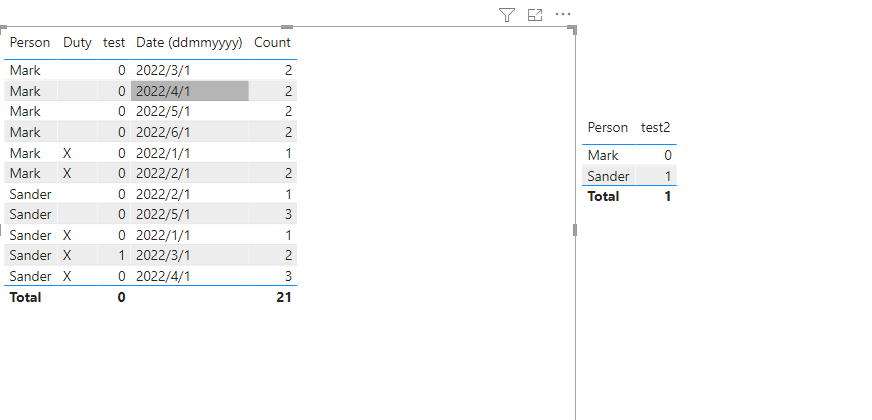Click test value 1 in Sander 2022/3/1 row
The width and height of the screenshot is (872, 420).
tap(122, 256)
